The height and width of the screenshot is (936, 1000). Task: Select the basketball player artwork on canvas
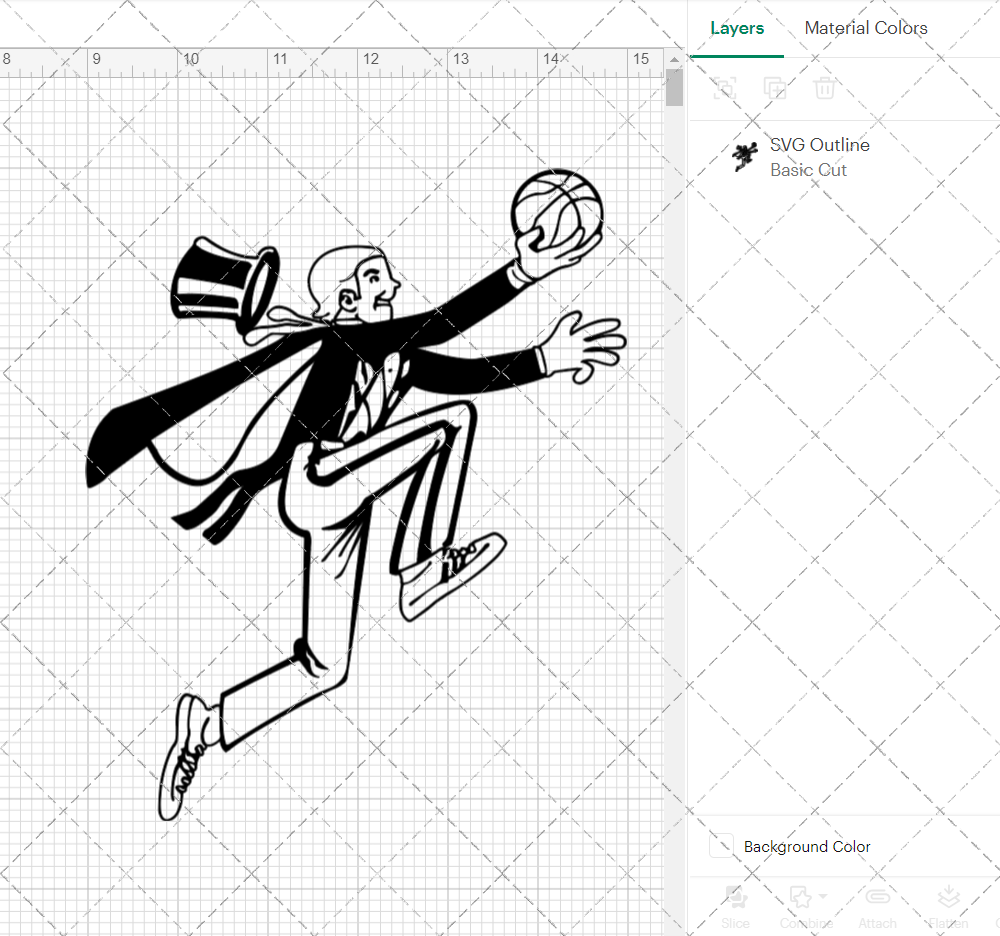[x=356, y=494]
